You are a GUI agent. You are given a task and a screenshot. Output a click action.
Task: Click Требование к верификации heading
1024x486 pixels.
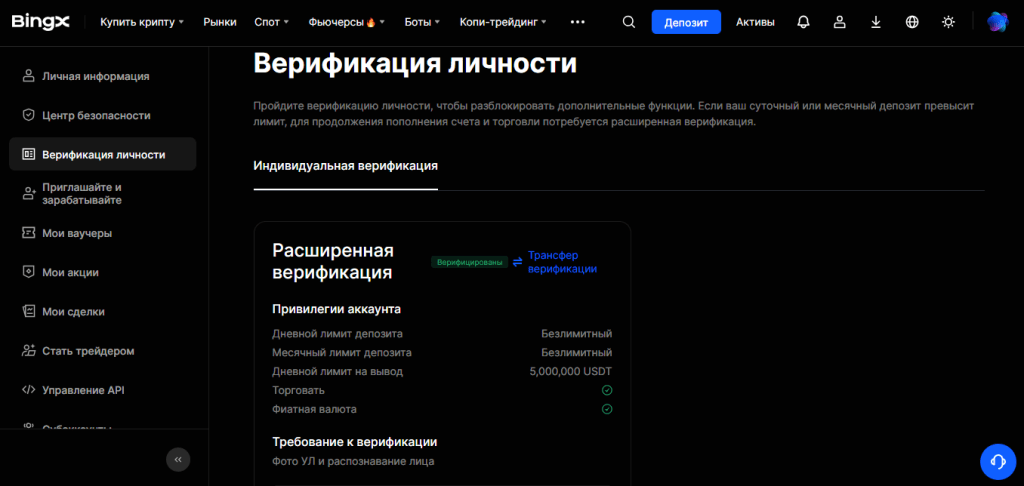coord(355,442)
